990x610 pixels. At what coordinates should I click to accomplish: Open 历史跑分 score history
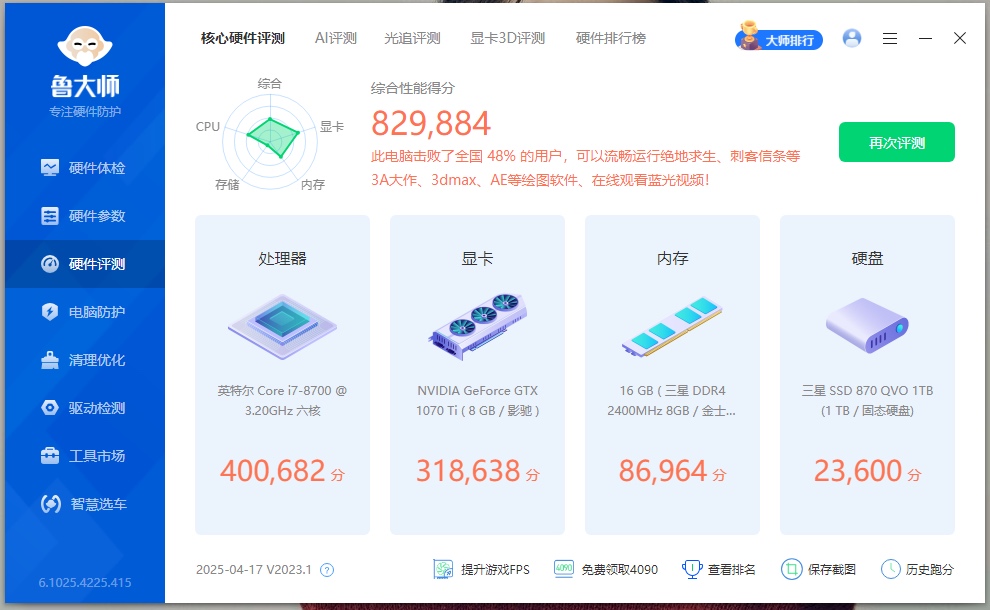coord(917,569)
